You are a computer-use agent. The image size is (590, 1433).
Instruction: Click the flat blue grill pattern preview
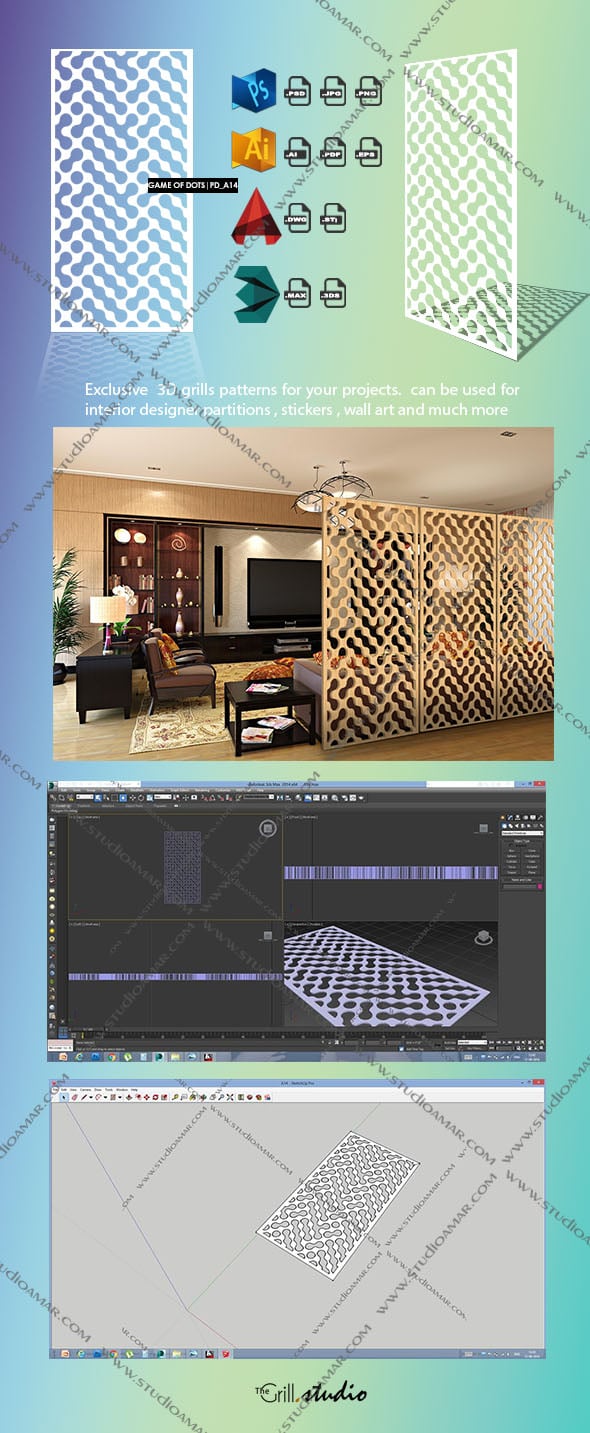(x=121, y=191)
